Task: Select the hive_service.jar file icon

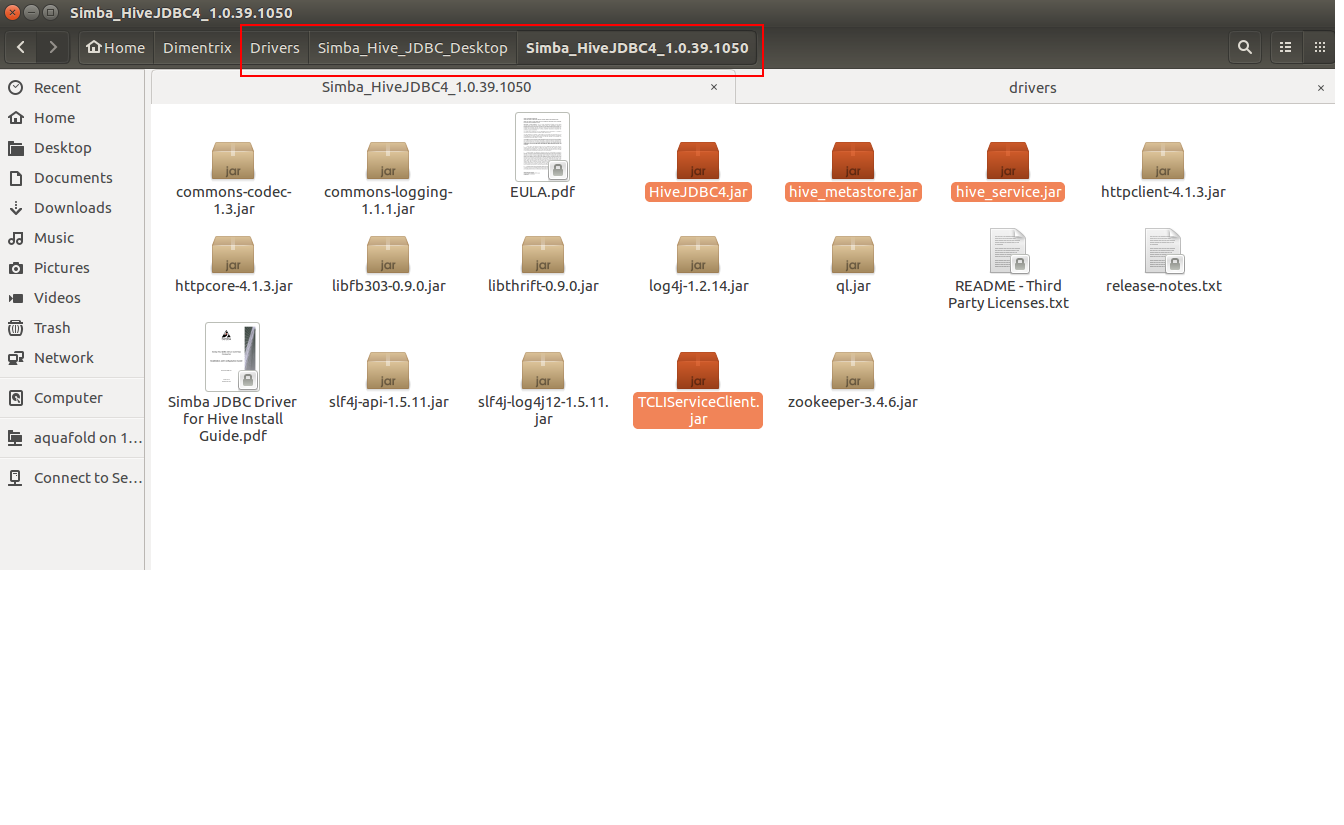Action: click(x=1008, y=160)
